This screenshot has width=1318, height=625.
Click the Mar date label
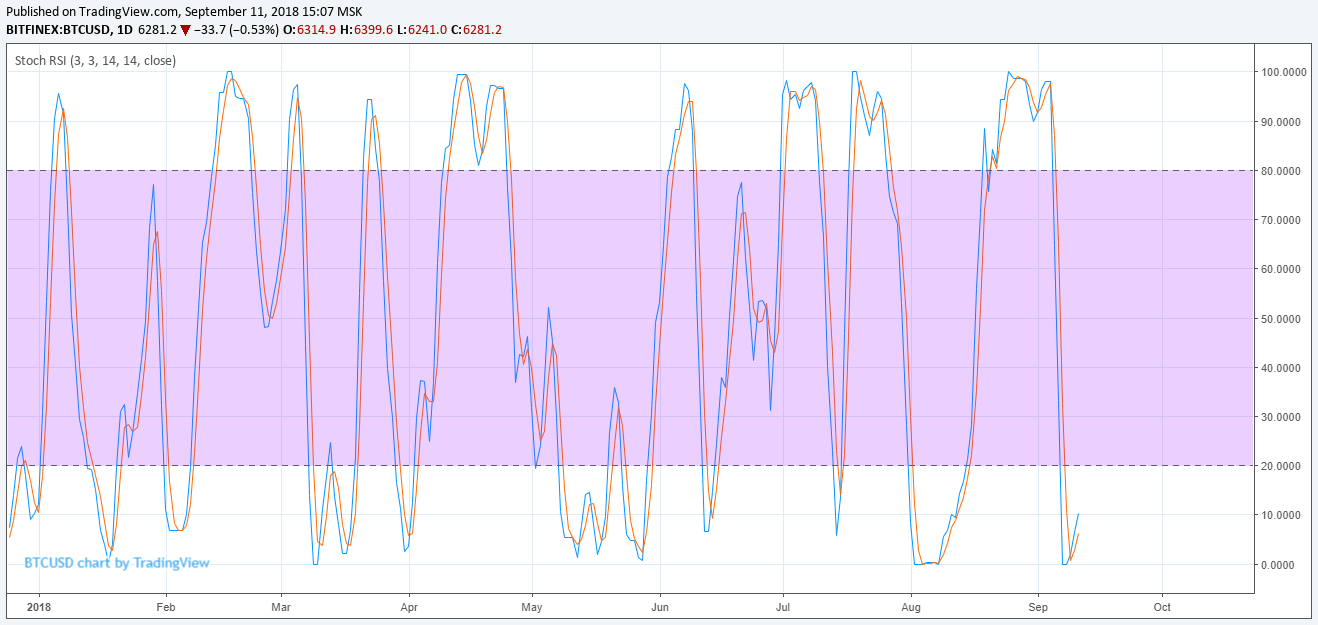[281, 607]
